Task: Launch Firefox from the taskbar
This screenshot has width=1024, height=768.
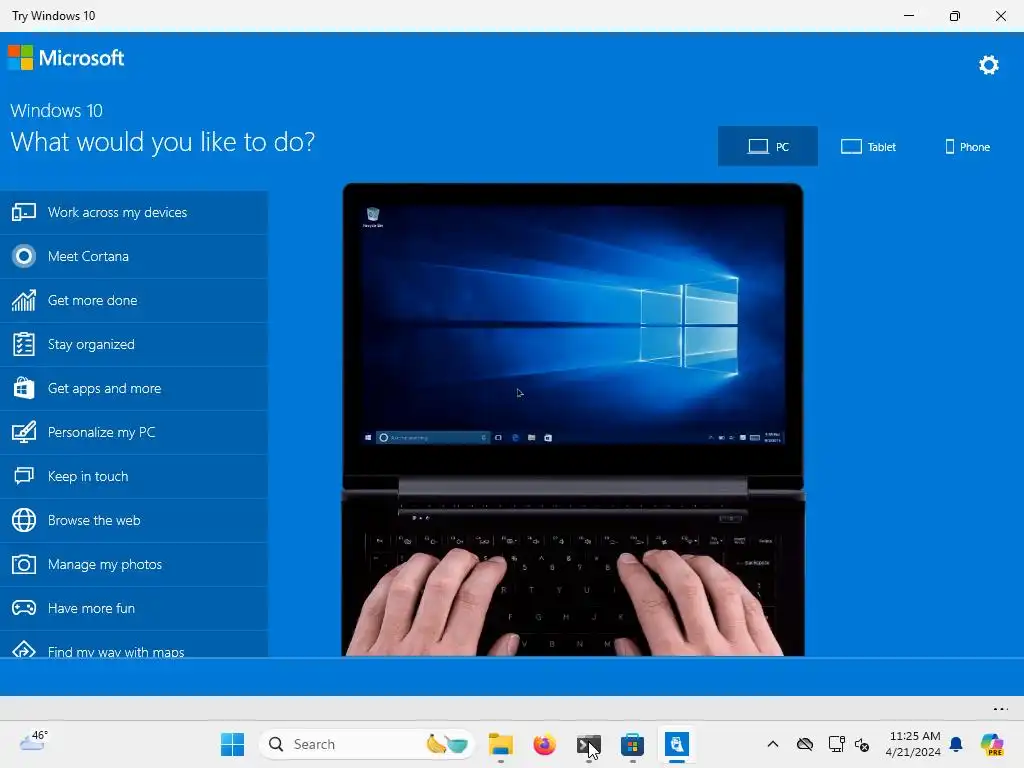Action: coord(544,744)
